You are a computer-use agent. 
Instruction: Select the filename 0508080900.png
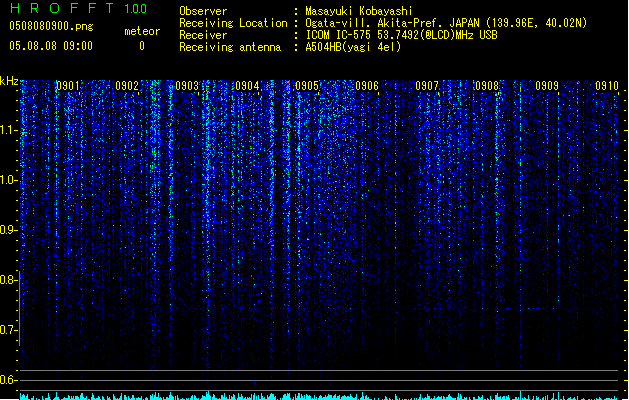pos(51,26)
